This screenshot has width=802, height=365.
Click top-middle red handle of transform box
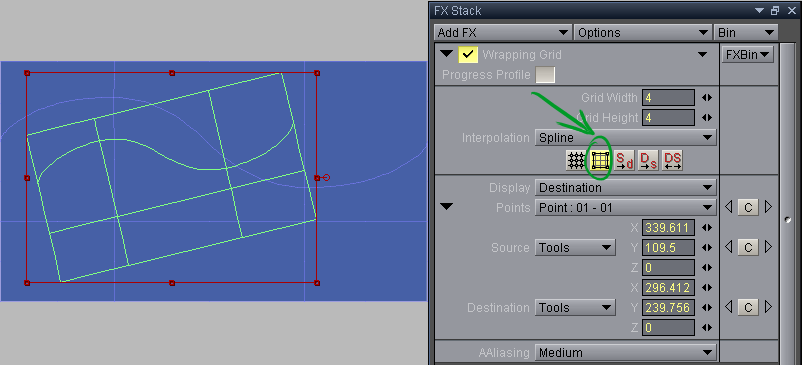click(172, 73)
